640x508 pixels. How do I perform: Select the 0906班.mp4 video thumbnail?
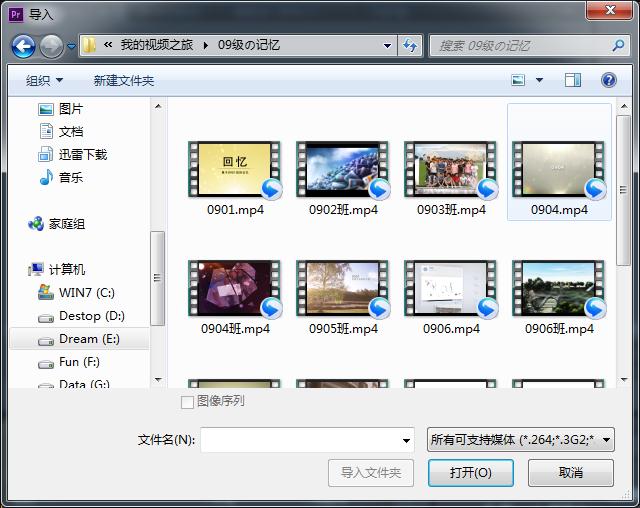[x=559, y=288]
